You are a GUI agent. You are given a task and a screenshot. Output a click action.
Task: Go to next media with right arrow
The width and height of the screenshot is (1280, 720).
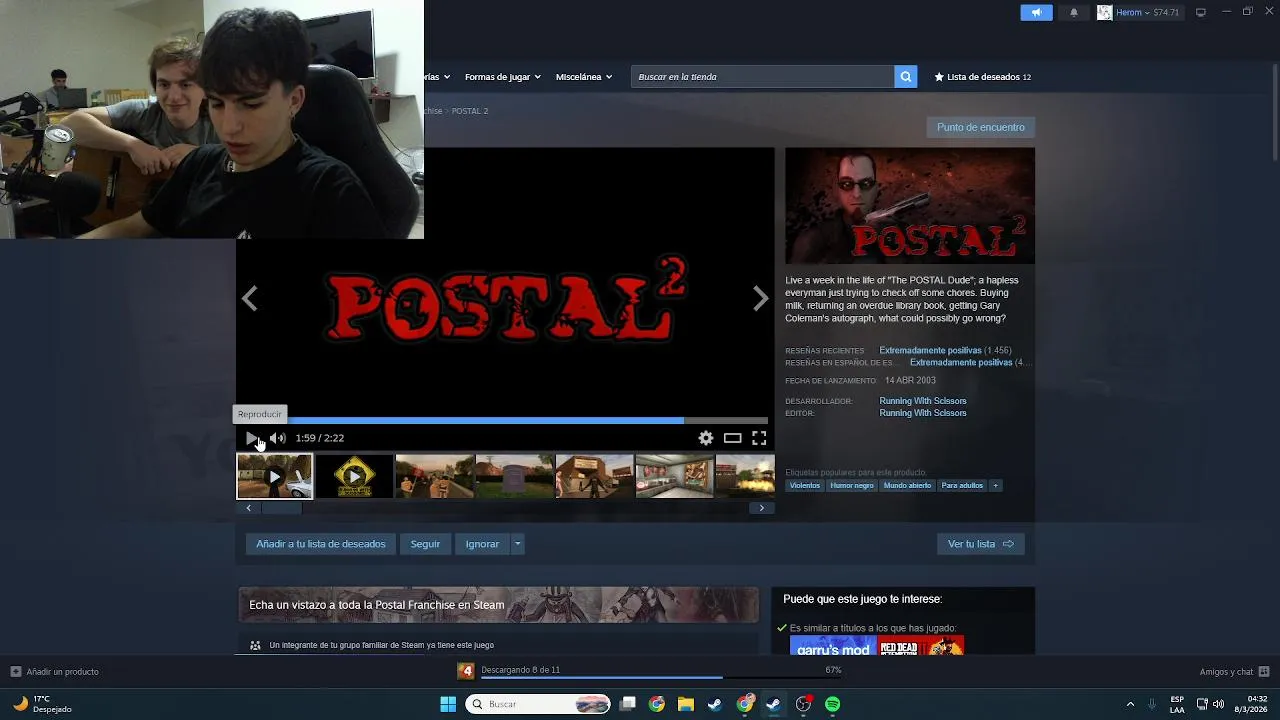click(x=761, y=298)
